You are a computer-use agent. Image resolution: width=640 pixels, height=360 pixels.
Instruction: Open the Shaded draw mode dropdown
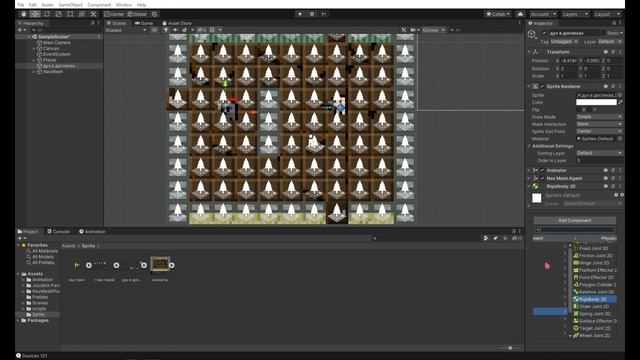(x=126, y=30)
